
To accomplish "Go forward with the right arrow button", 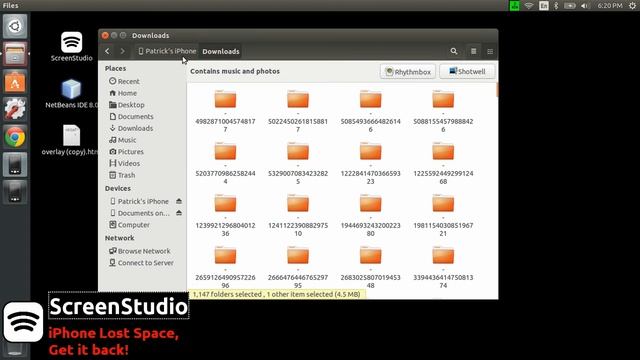I will click(122, 51).
